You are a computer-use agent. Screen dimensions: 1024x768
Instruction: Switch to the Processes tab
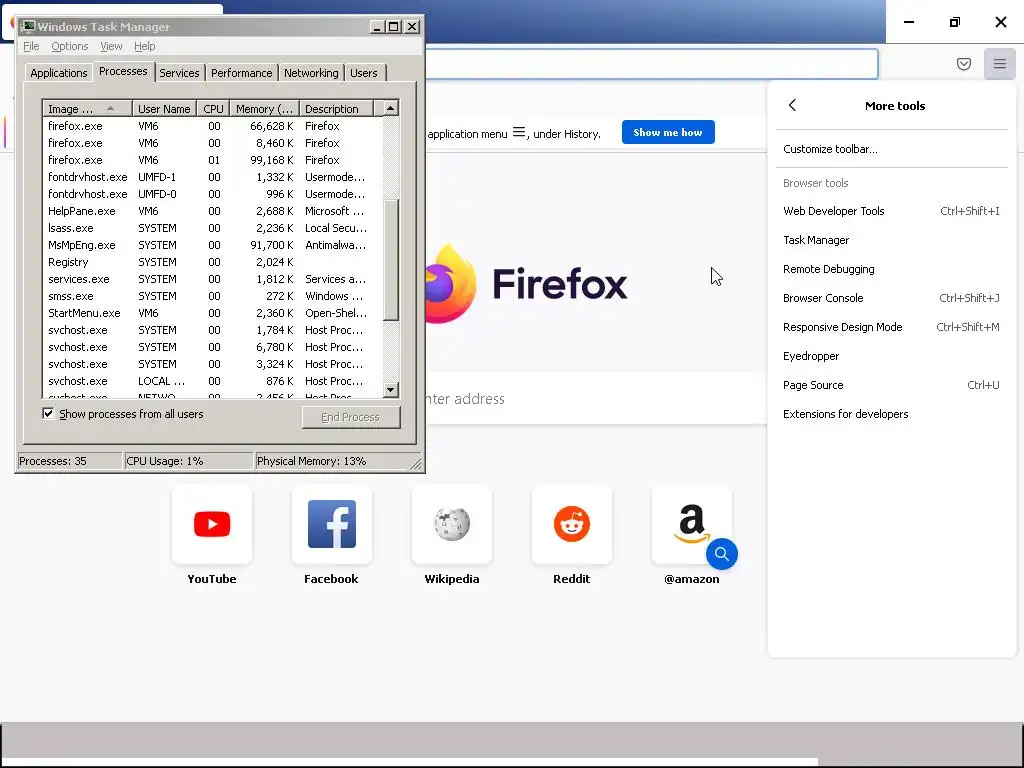(123, 71)
